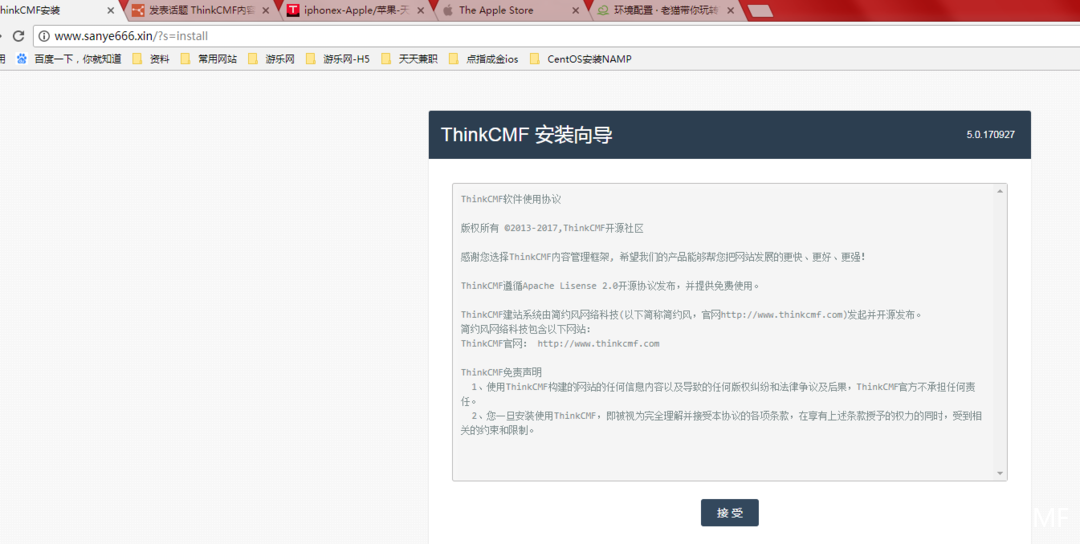Open the 点指成金ios bookmark folder
The height and width of the screenshot is (544, 1080).
(484, 59)
